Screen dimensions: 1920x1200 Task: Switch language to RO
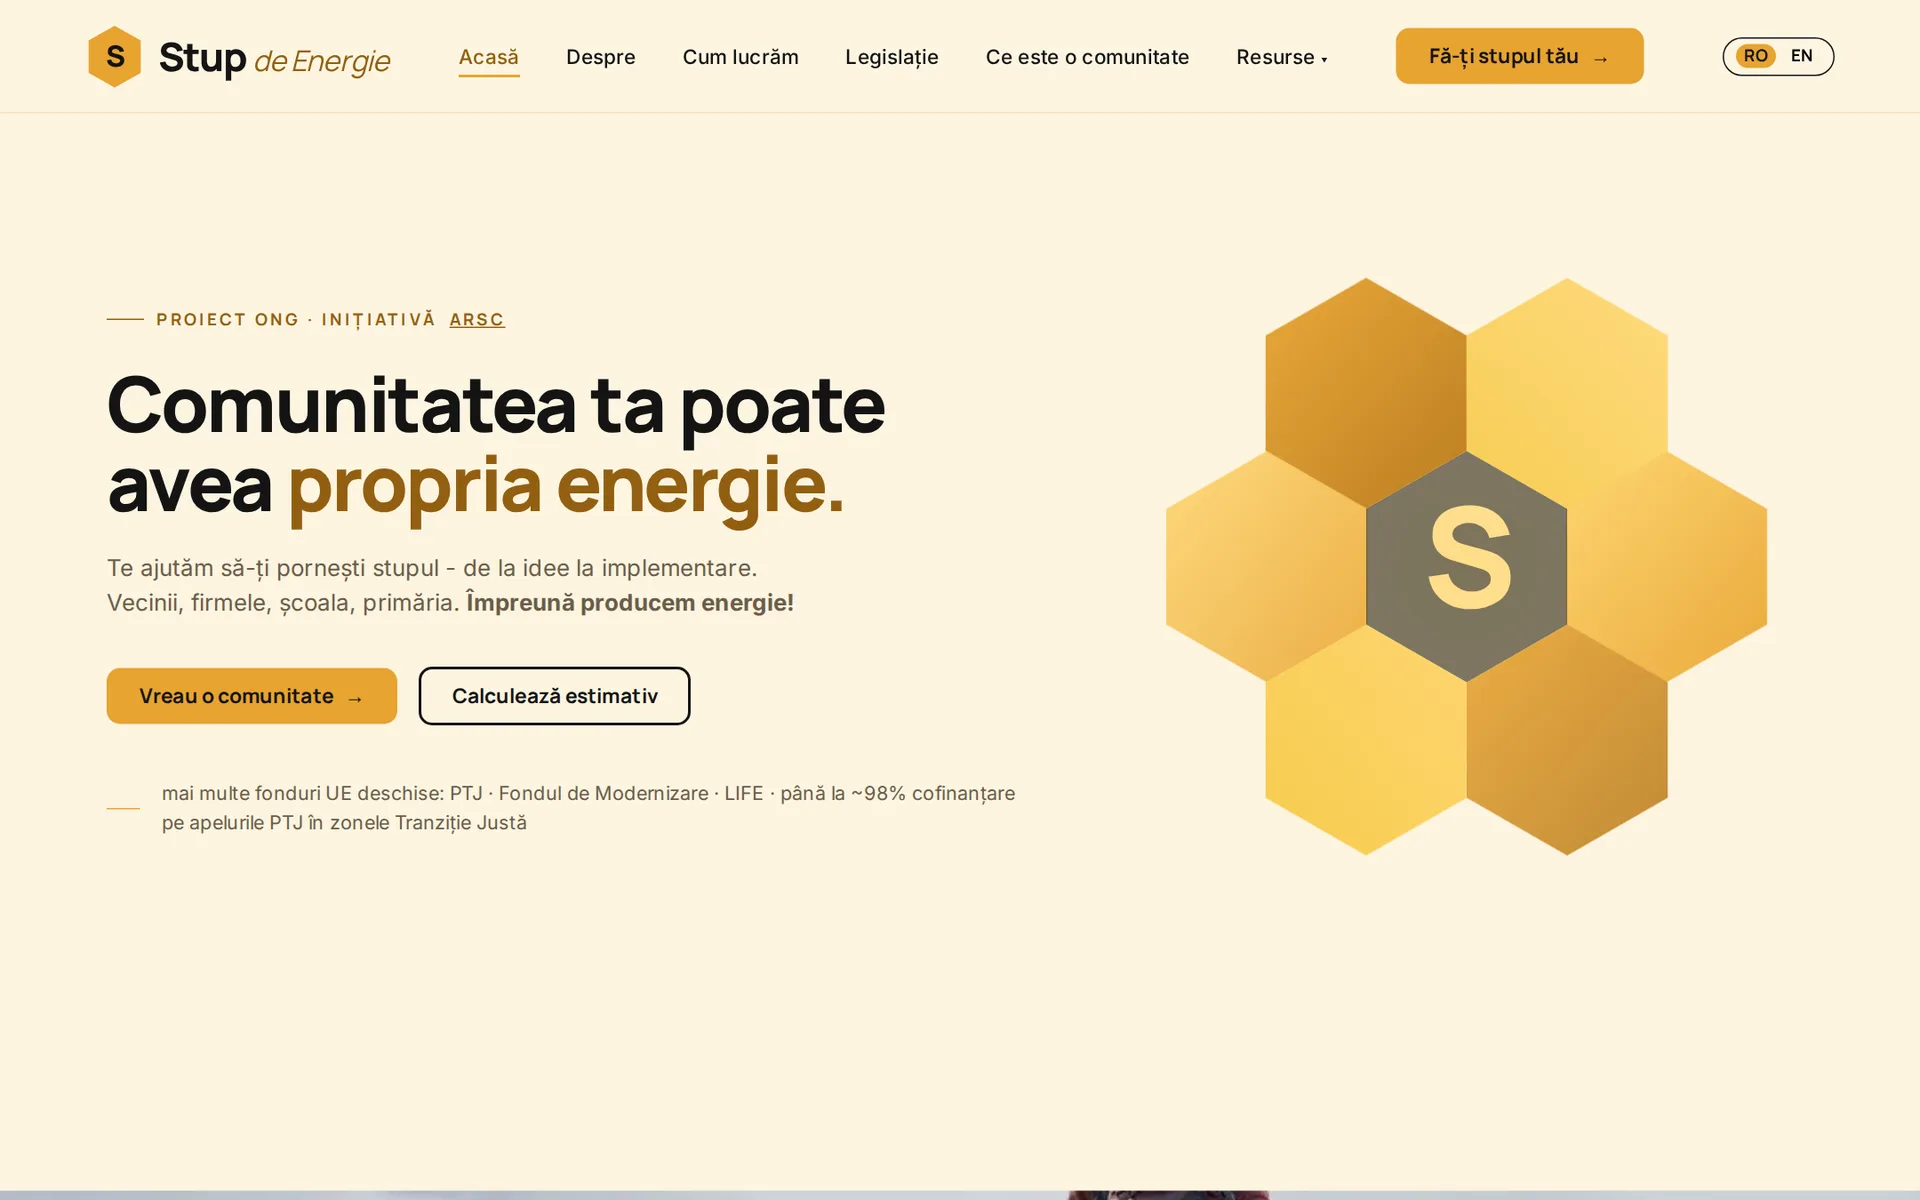pos(1756,56)
